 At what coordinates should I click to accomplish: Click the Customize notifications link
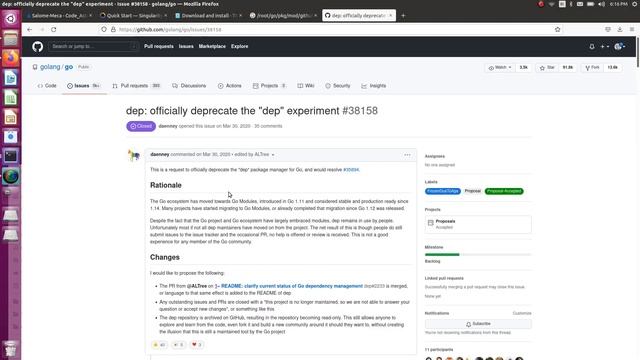[x=522, y=313]
